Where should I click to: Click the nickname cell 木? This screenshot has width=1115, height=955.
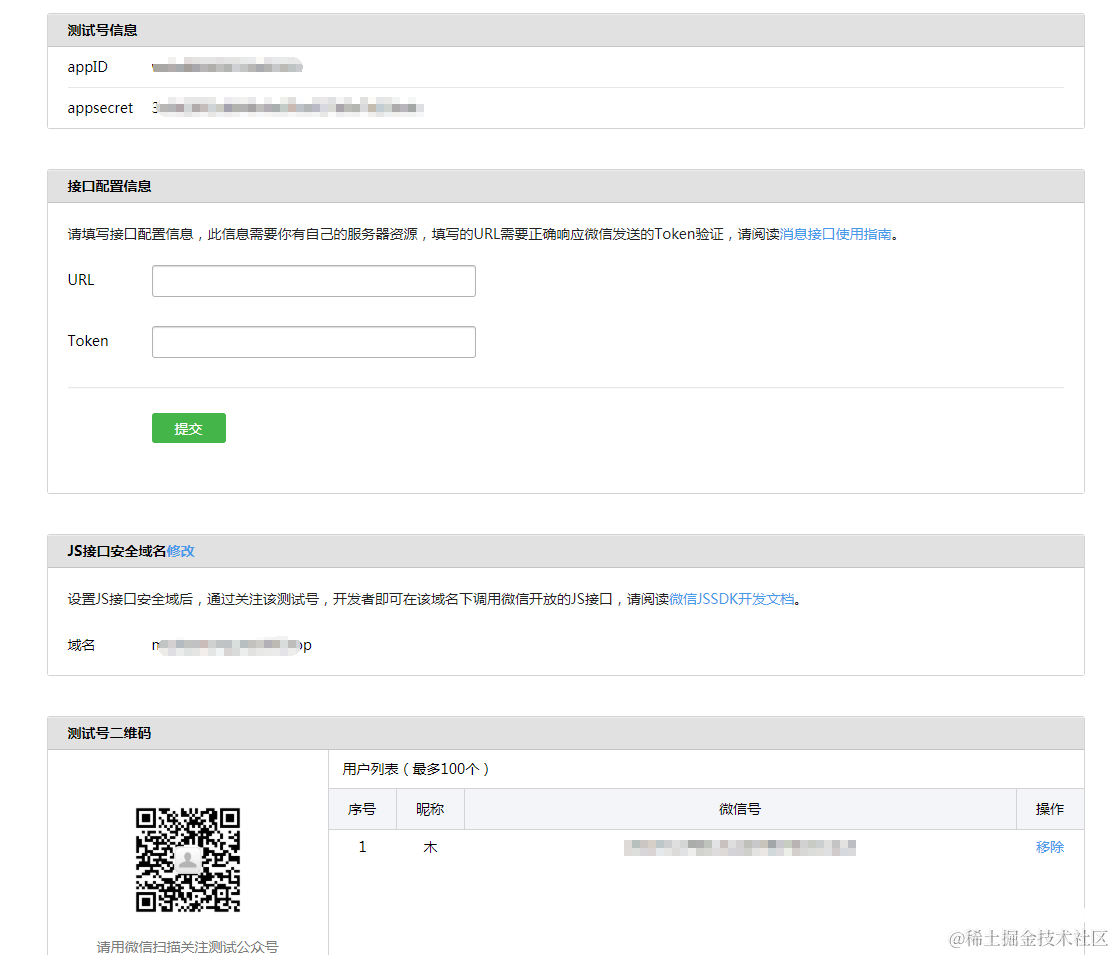pyautogui.click(x=430, y=847)
